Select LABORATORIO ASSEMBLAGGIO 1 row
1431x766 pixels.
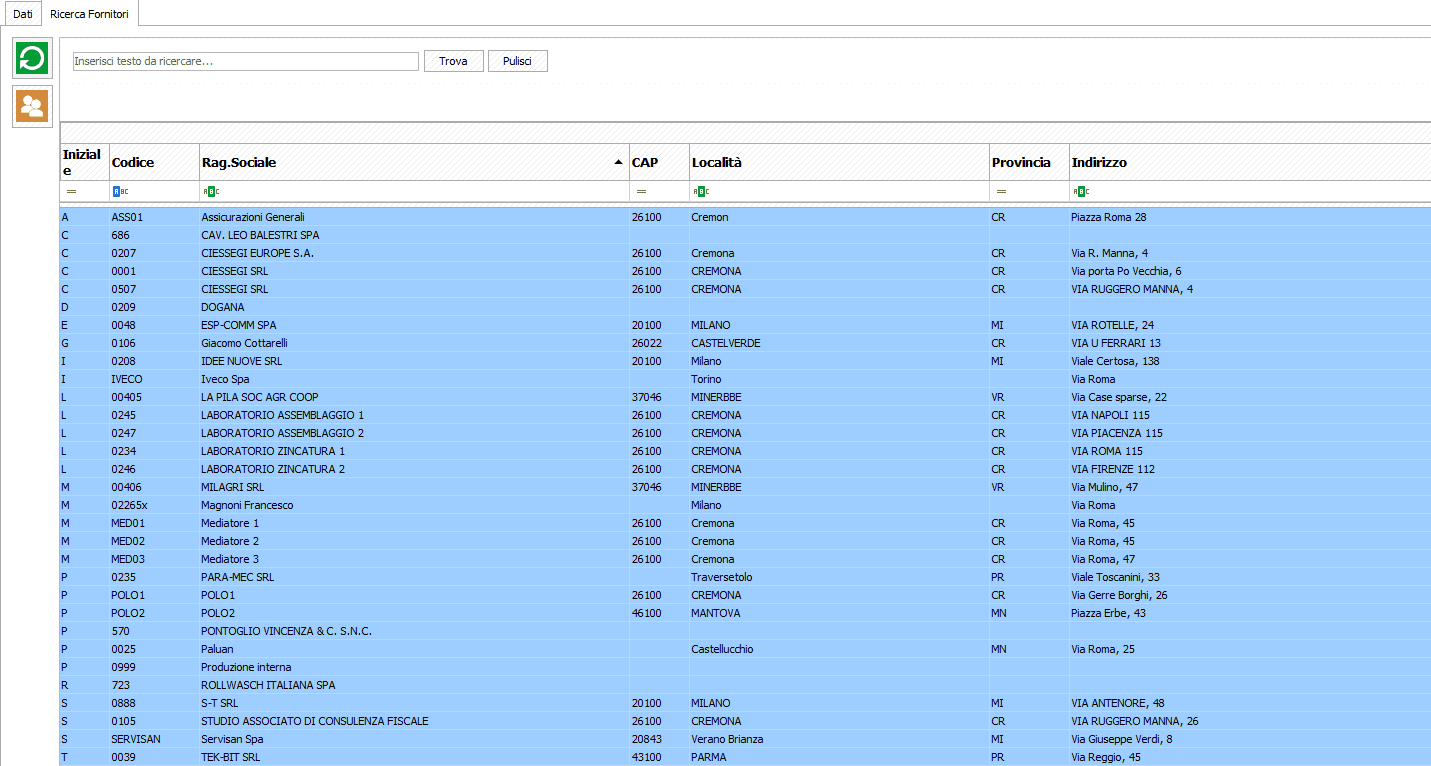tap(745, 415)
